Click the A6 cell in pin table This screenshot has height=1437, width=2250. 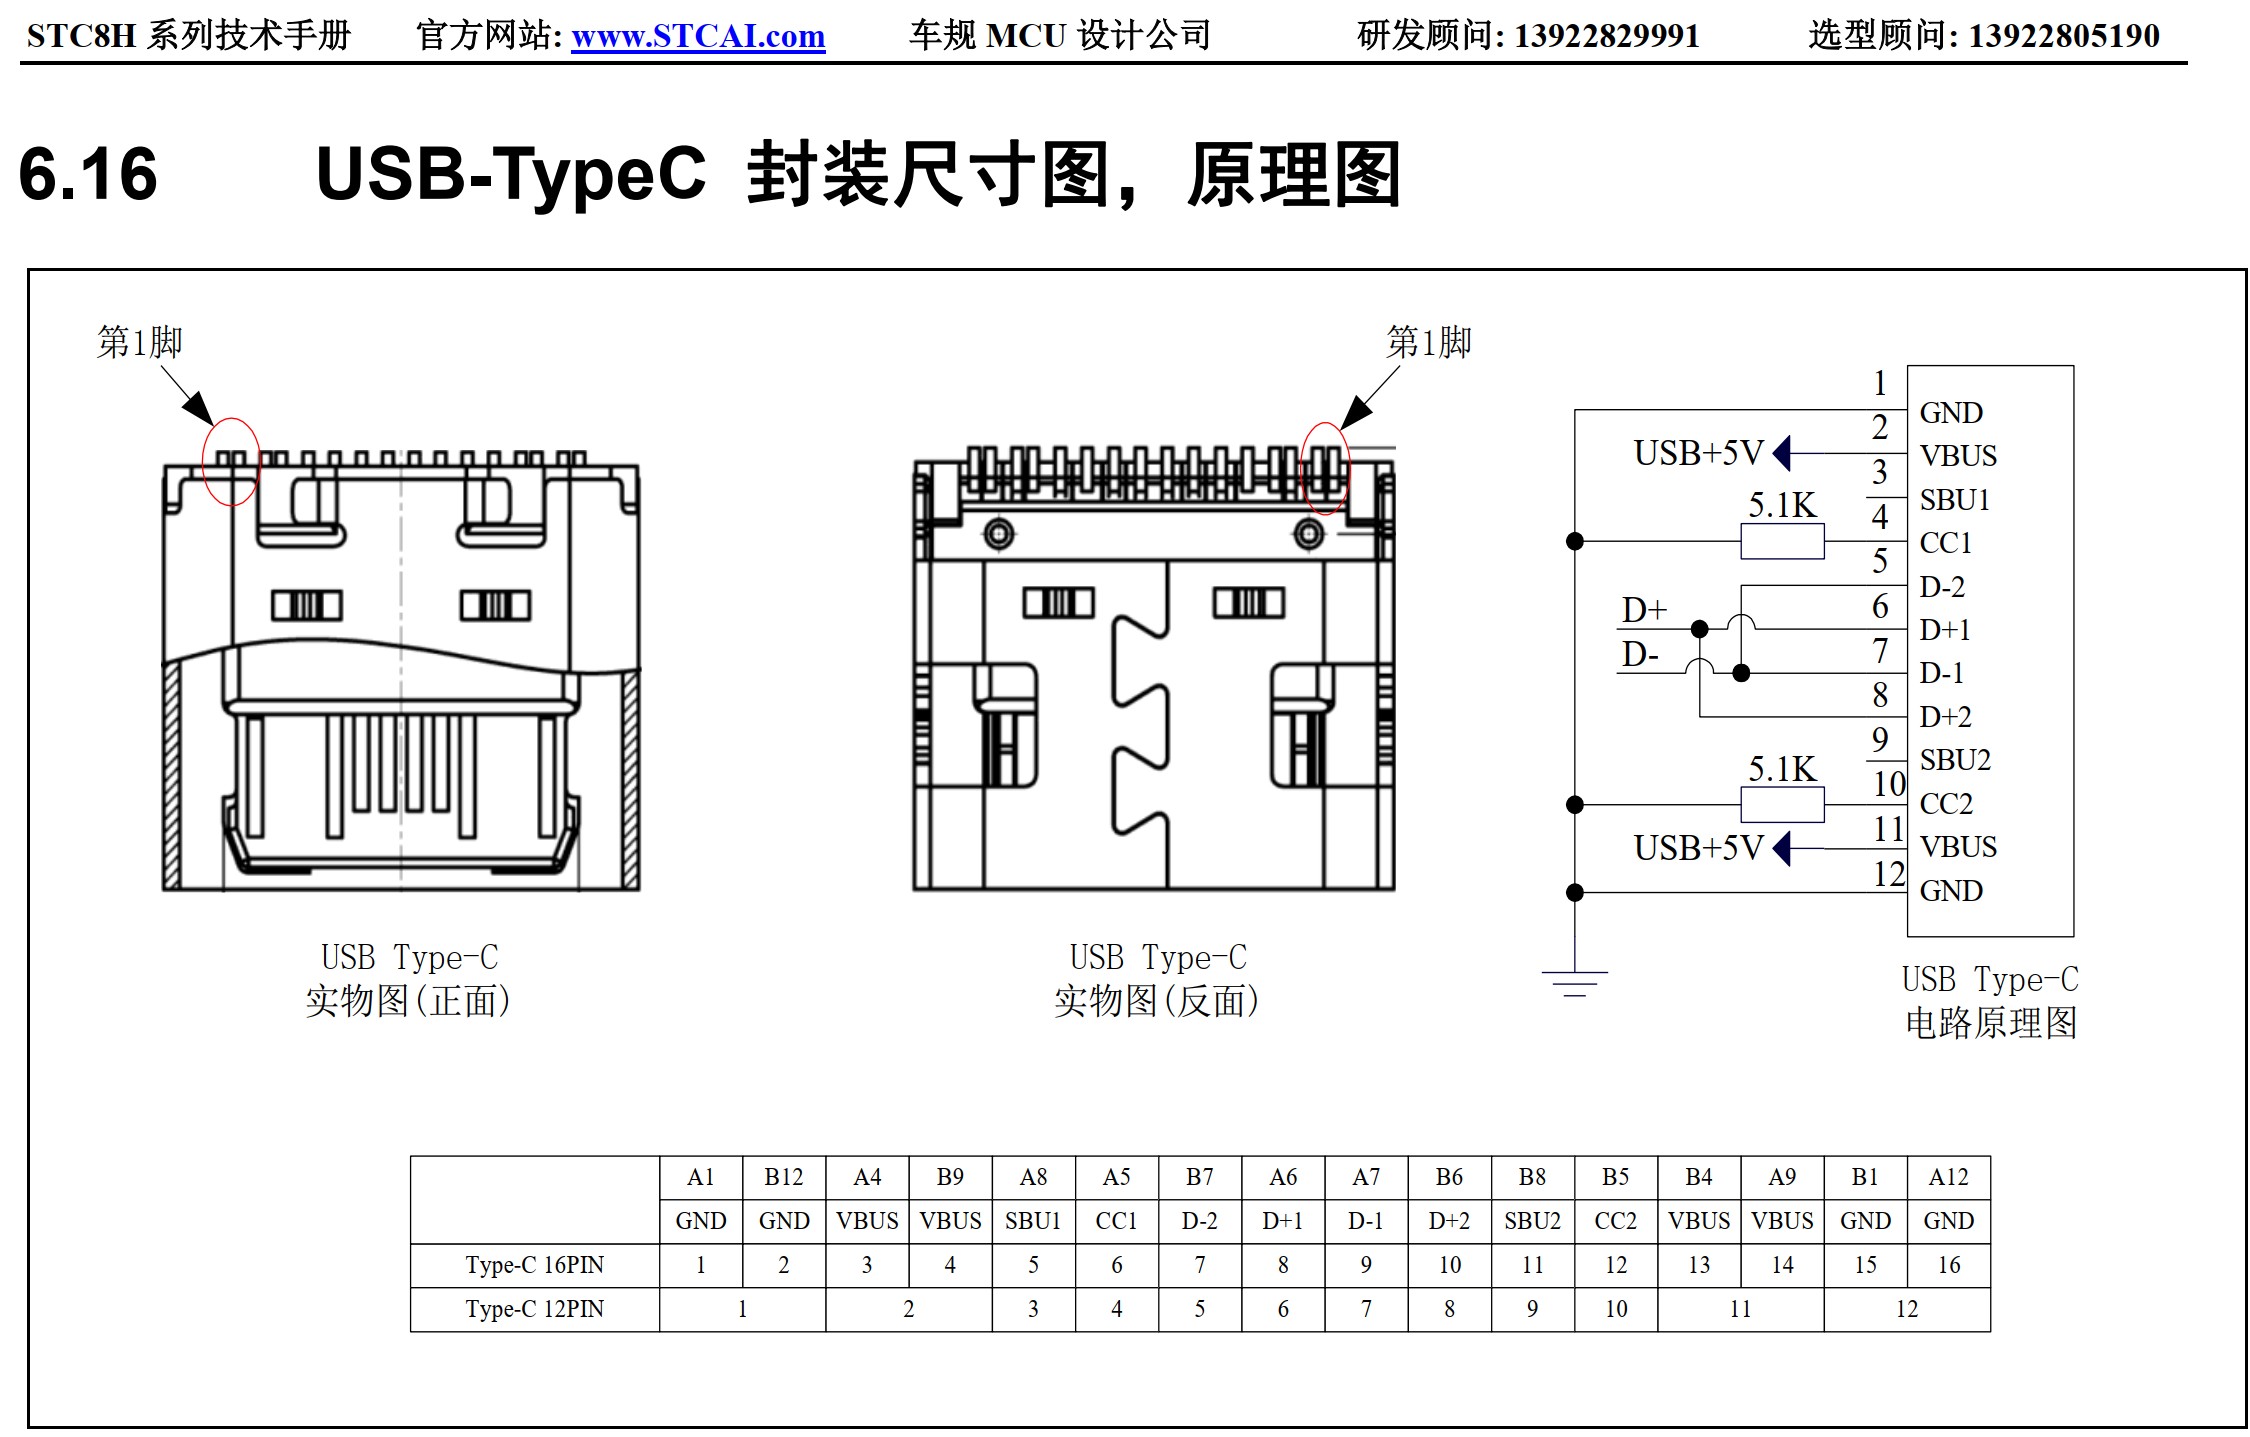coord(1283,1178)
